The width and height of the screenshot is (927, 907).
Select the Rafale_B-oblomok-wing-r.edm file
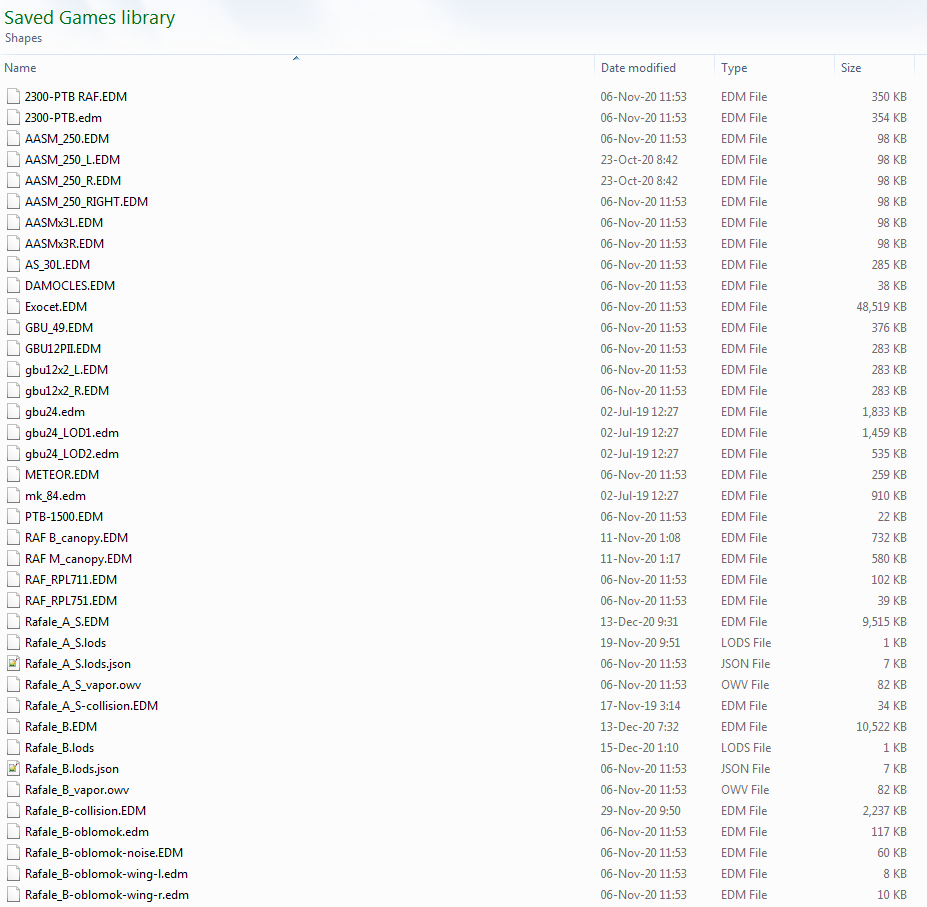pyautogui.click(x=106, y=895)
